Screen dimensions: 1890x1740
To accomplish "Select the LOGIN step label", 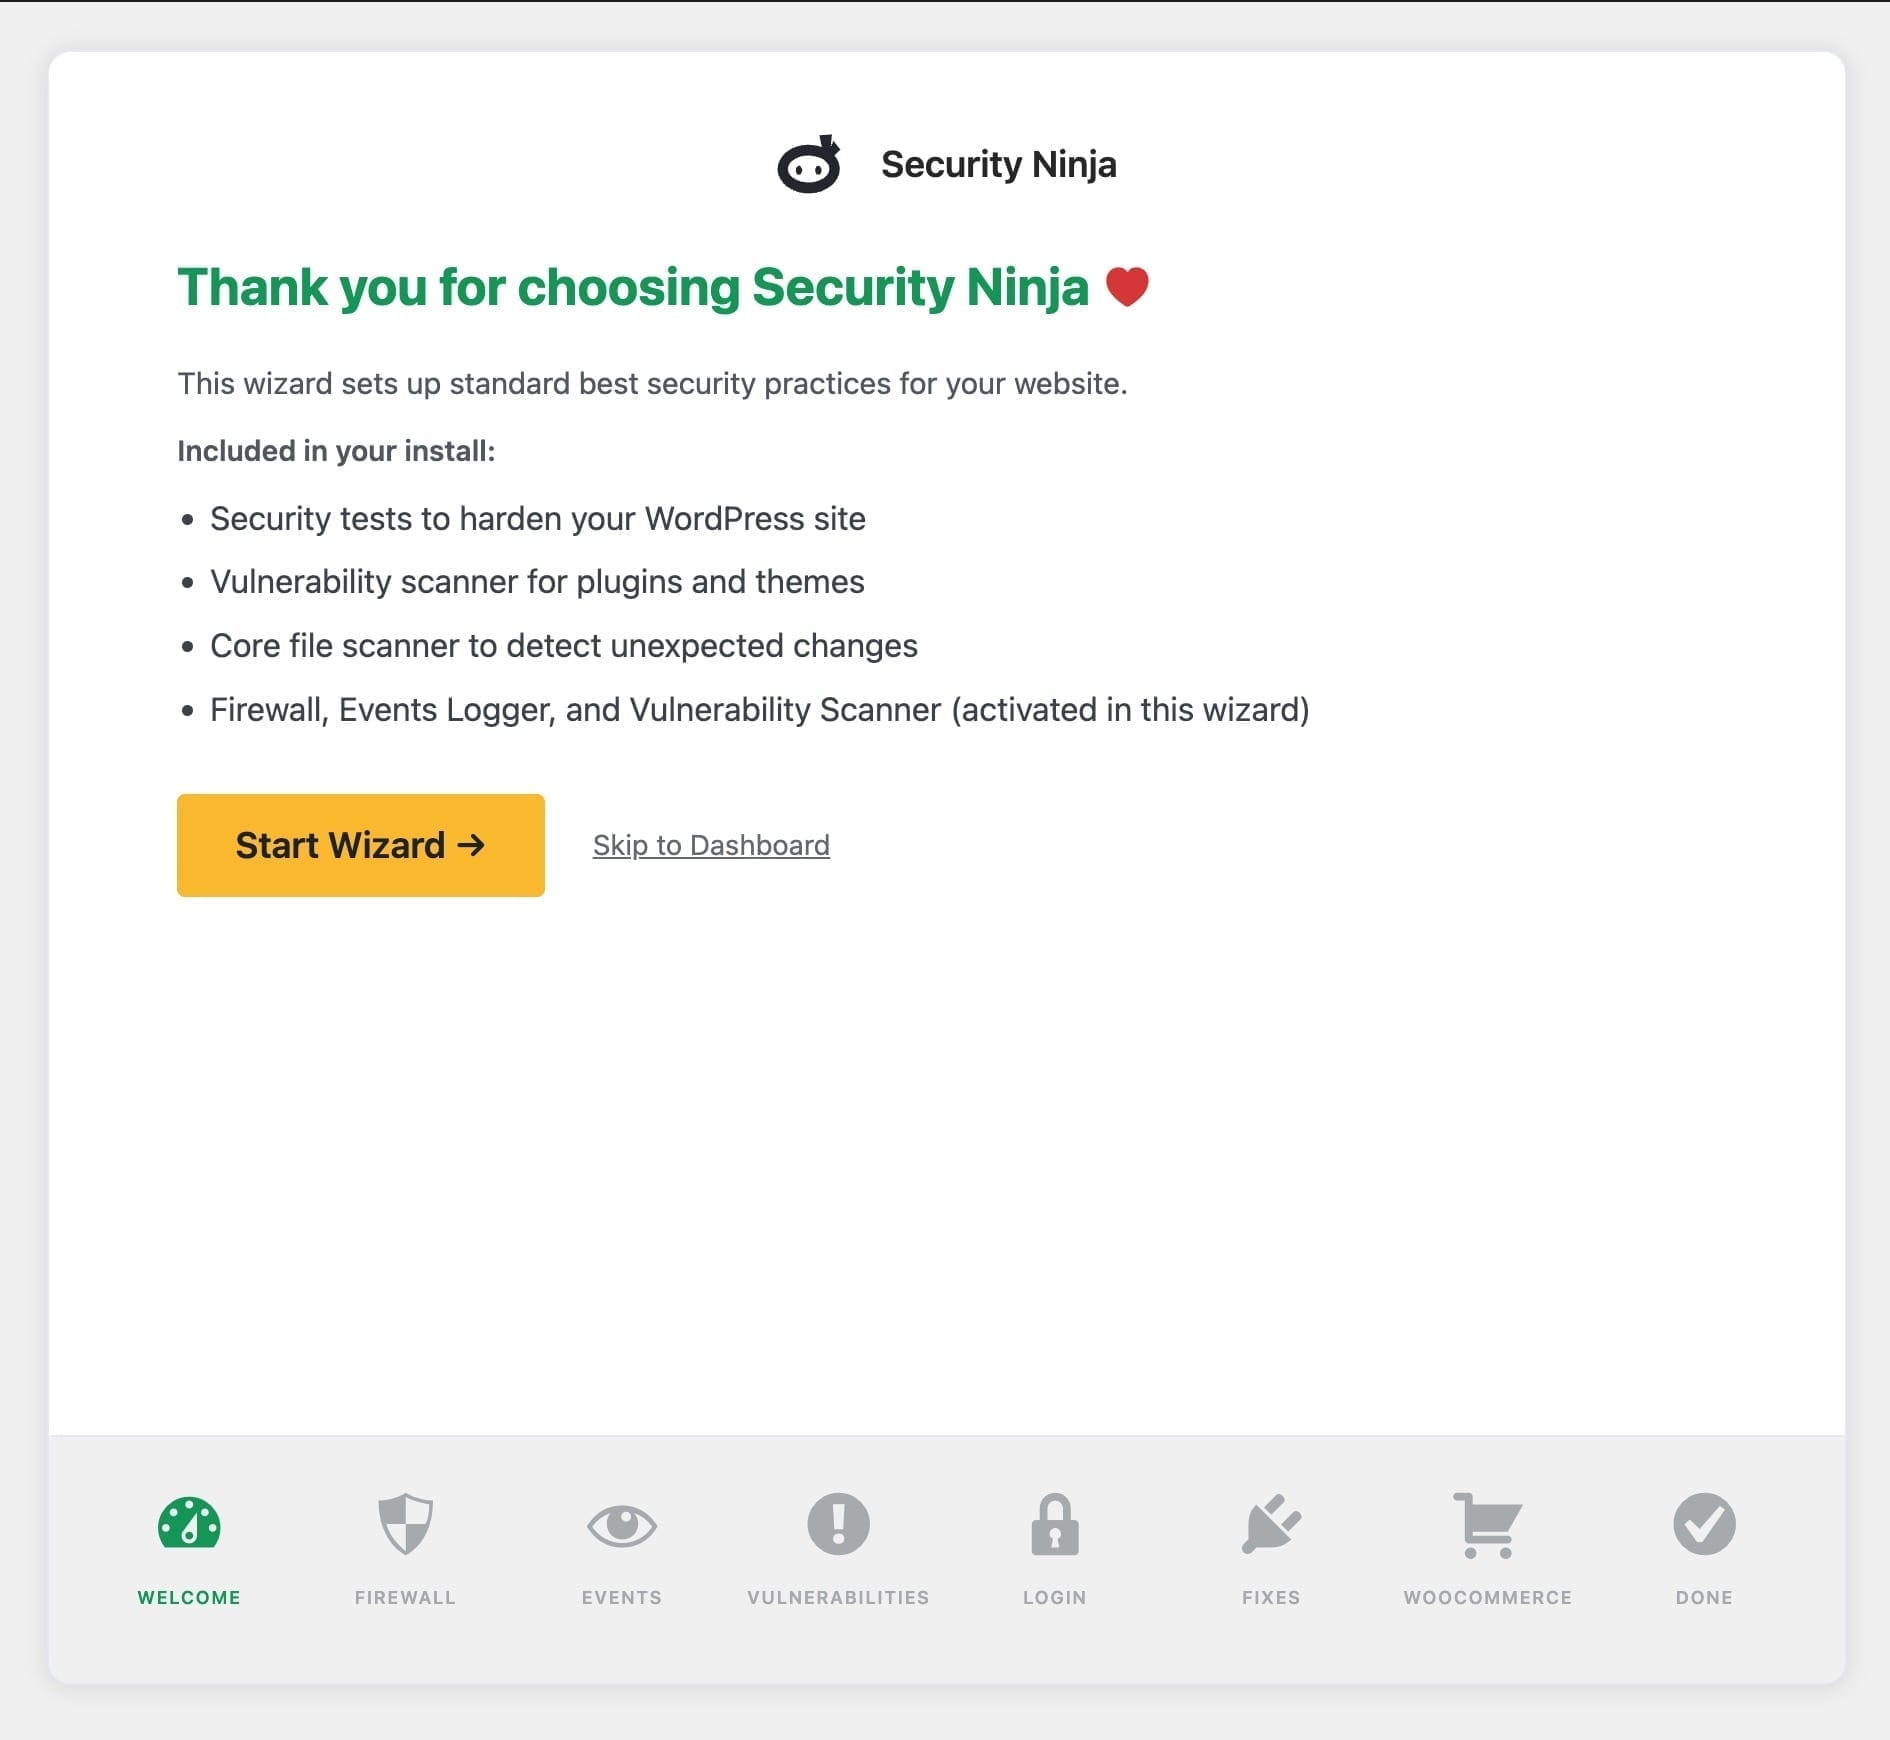I will coord(1054,1597).
